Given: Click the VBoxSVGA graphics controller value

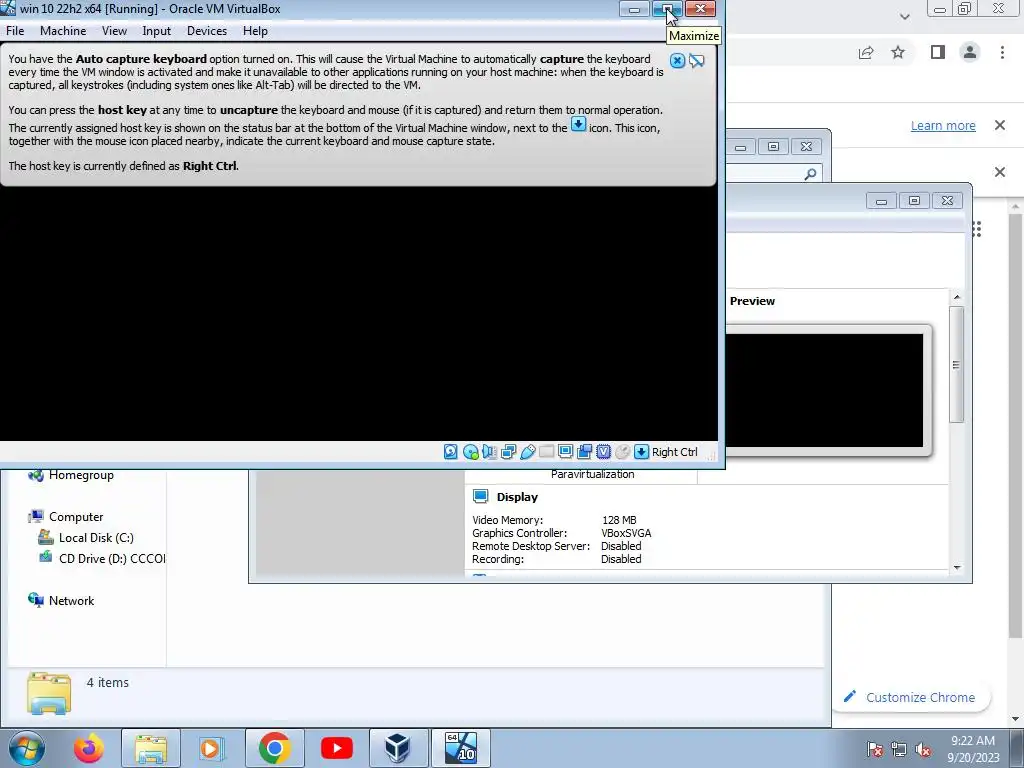Looking at the screenshot, I should pyautogui.click(x=626, y=533).
